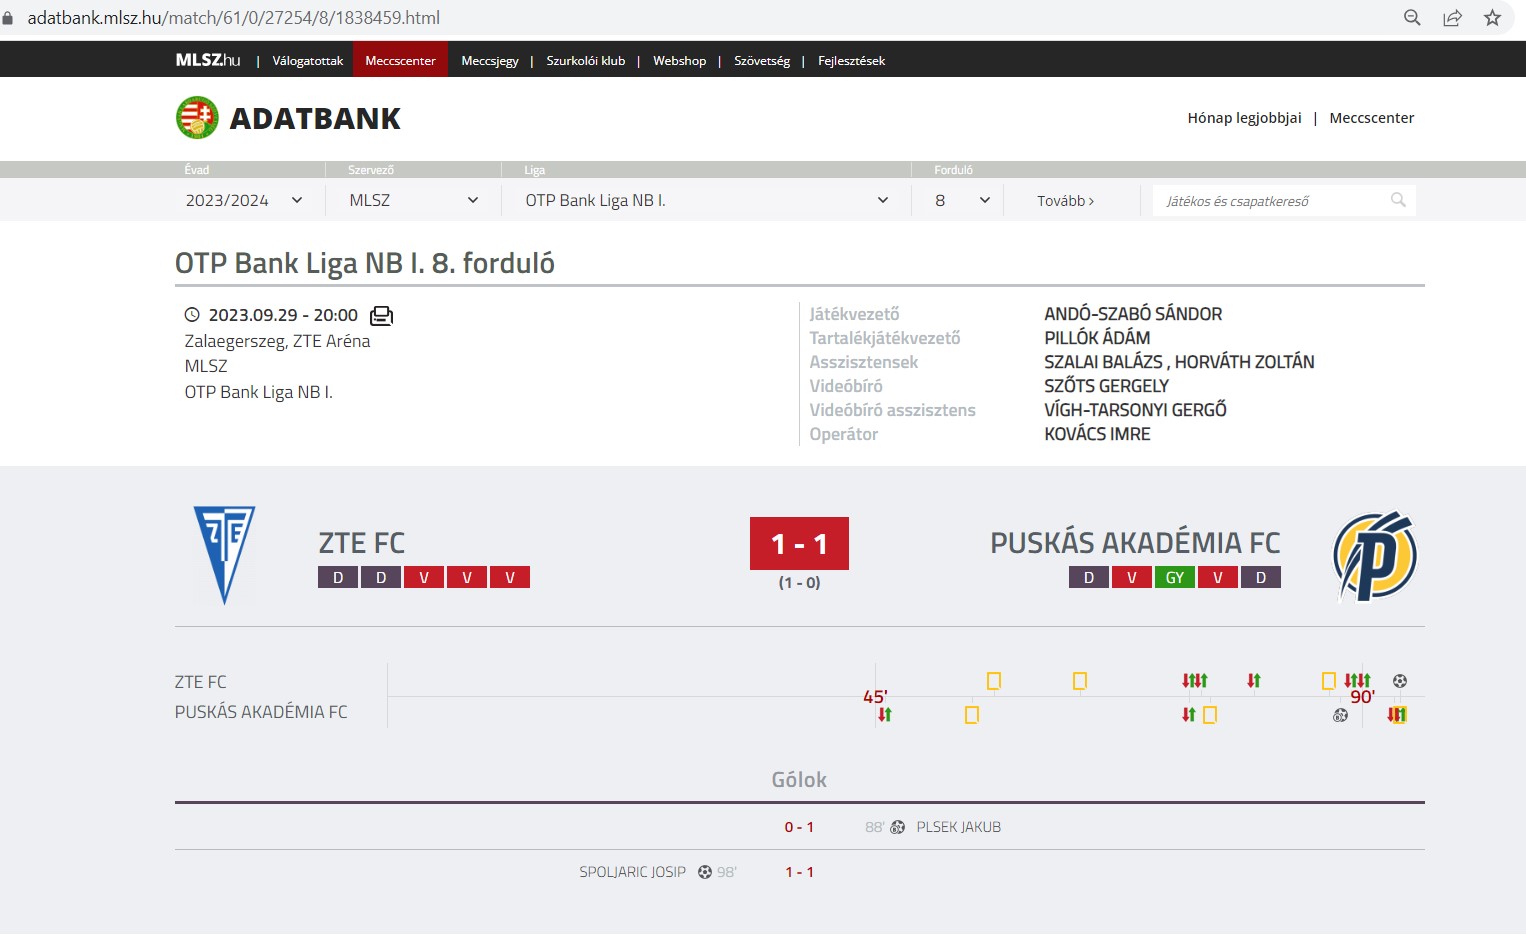Open the Hónap legjobbjai link
Viewport: 1526px width, 941px height.
click(x=1245, y=118)
